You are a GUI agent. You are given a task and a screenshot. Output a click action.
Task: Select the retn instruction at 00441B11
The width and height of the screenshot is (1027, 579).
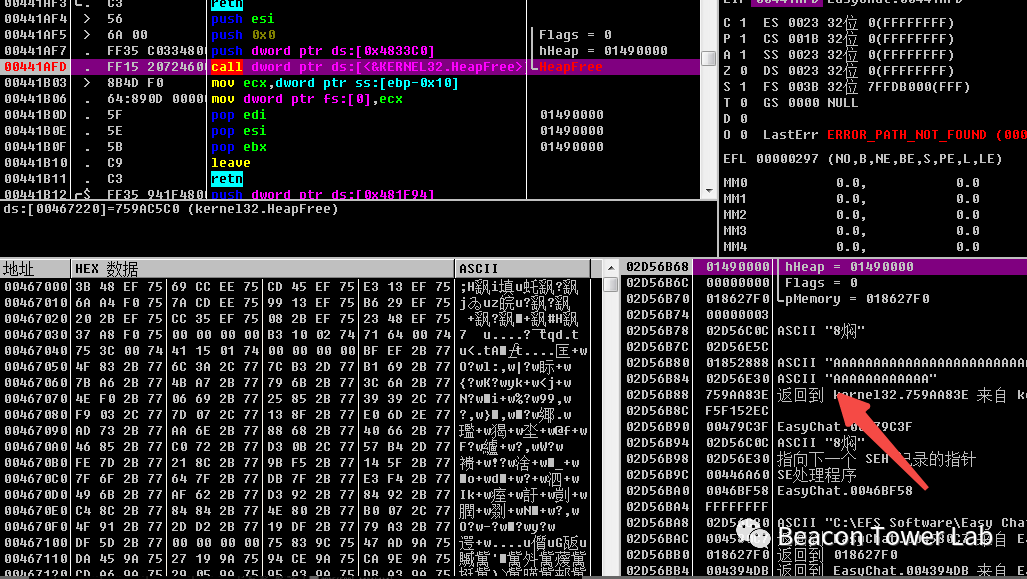pyautogui.click(x=227, y=179)
